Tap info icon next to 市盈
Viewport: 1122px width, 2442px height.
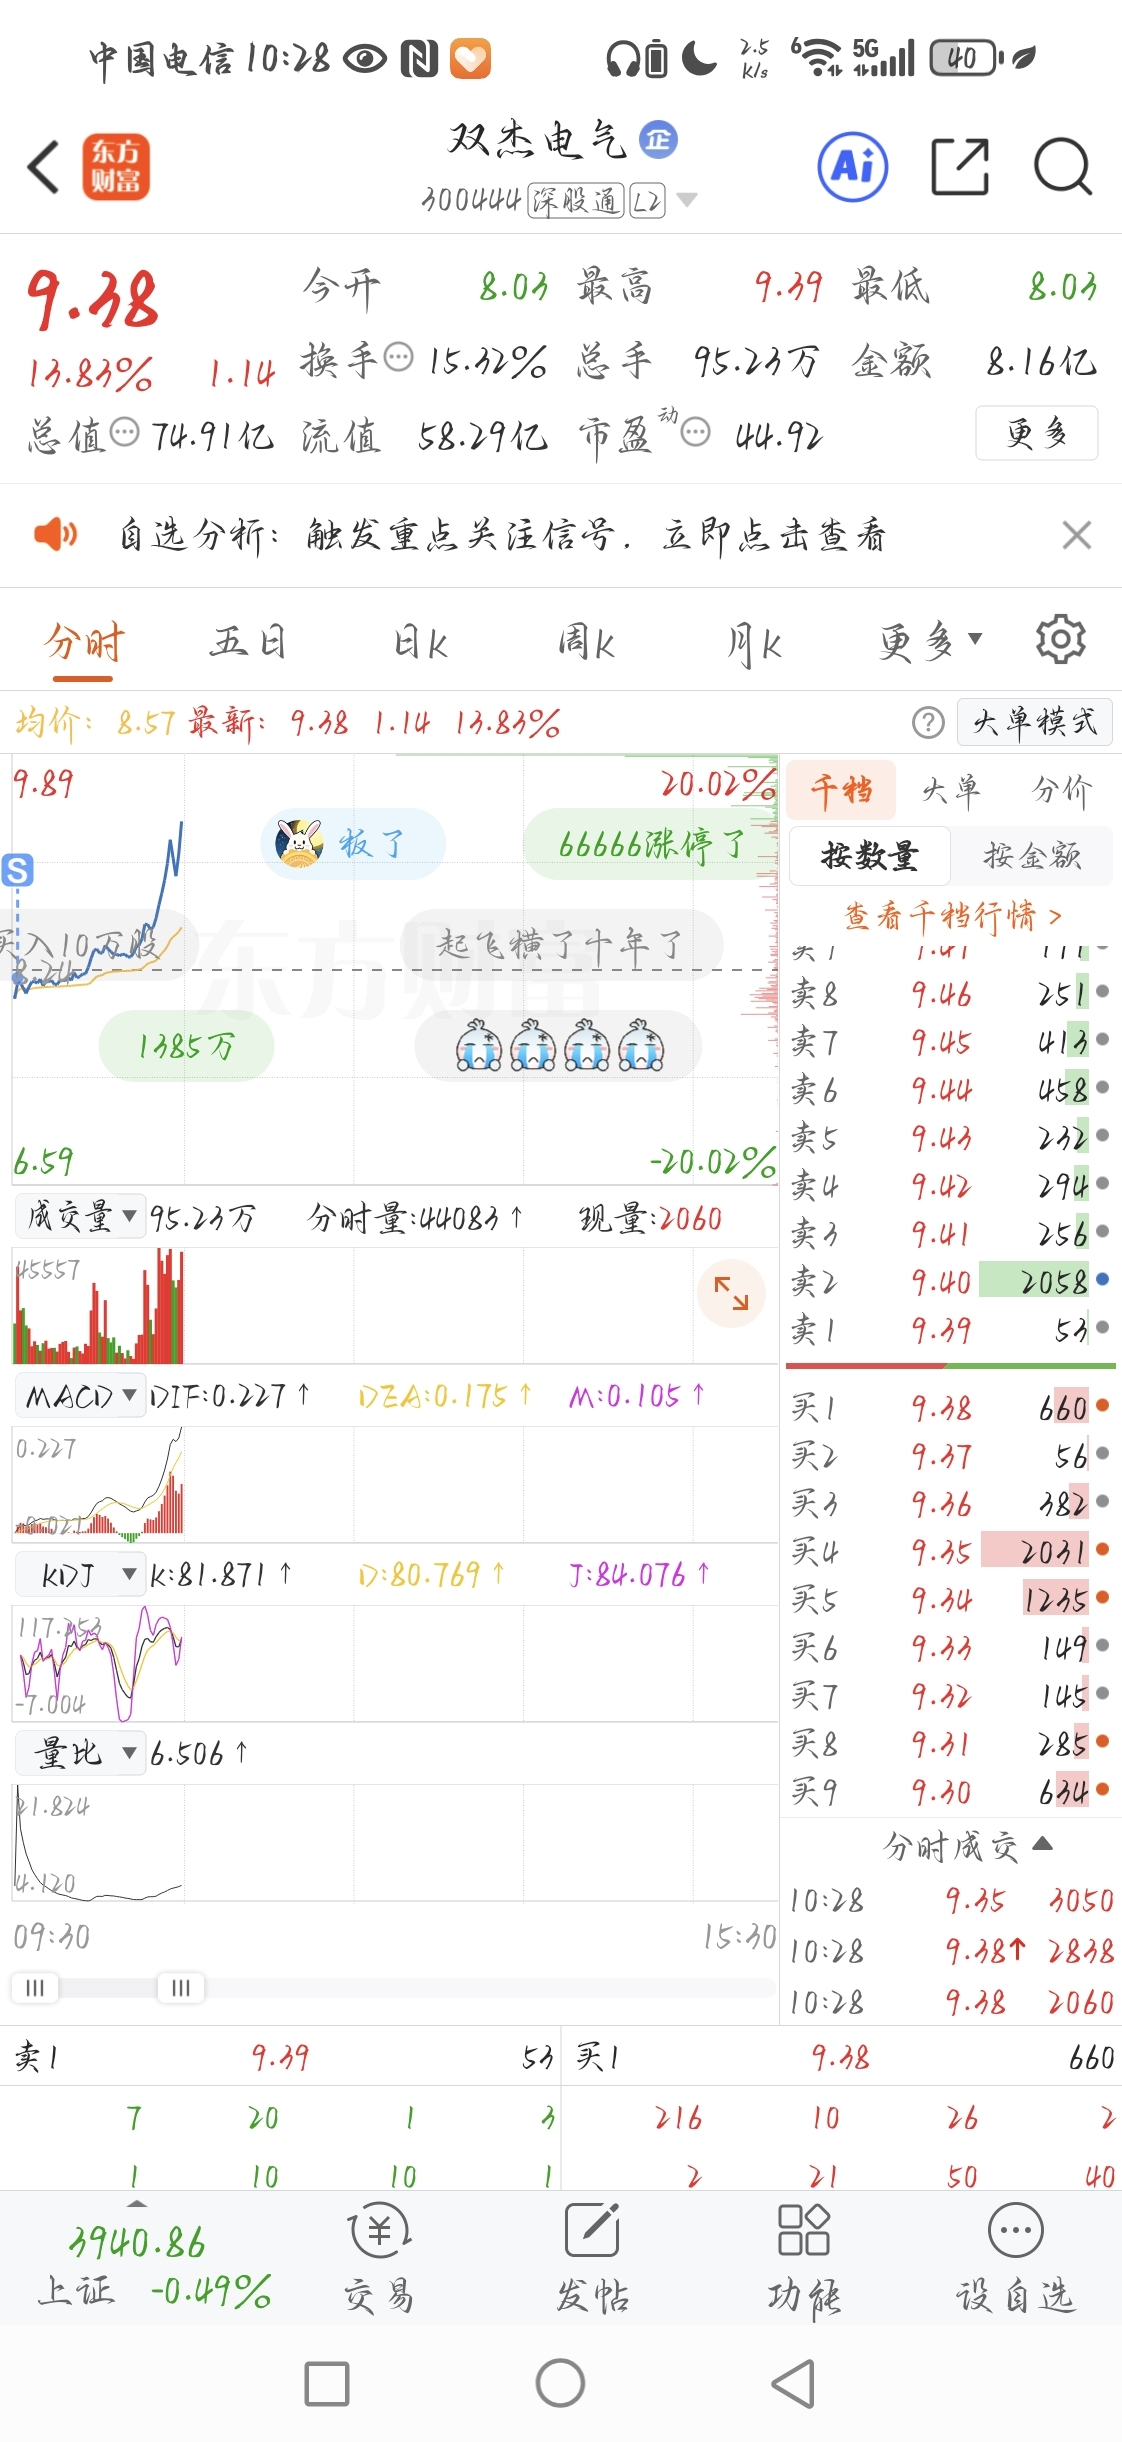pos(696,433)
